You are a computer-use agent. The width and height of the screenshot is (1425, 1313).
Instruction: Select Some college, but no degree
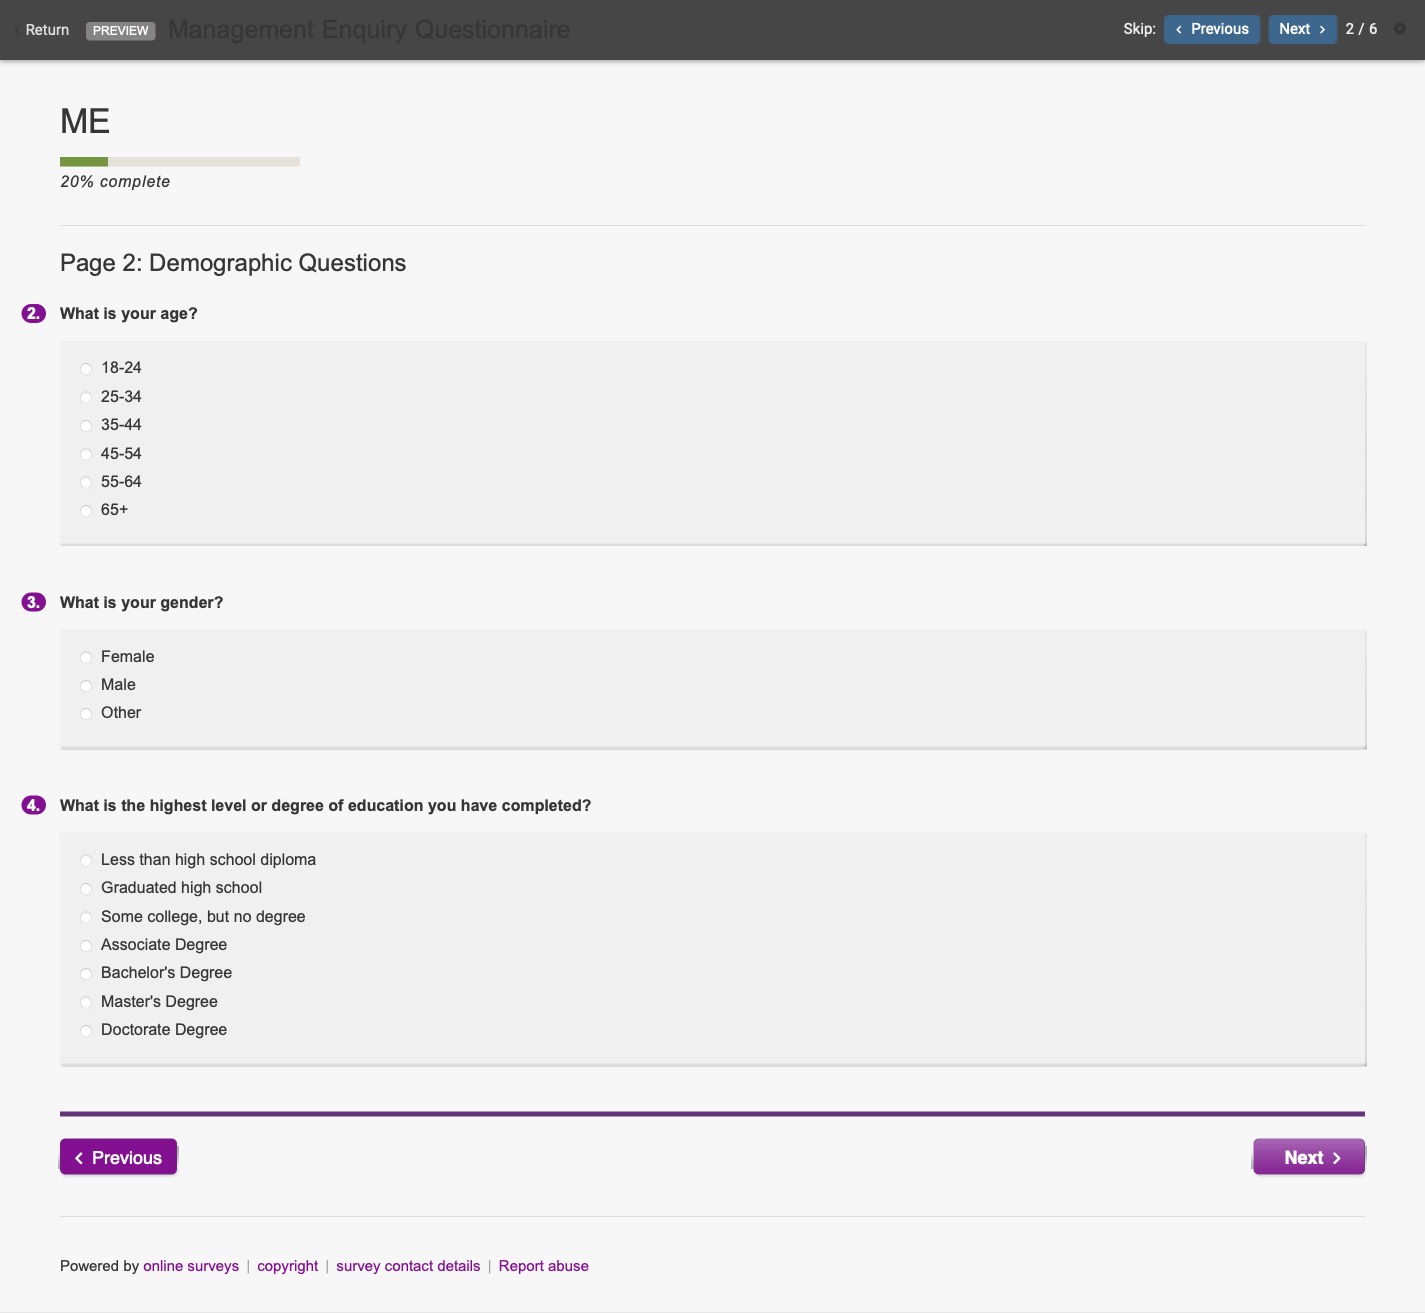(86, 917)
